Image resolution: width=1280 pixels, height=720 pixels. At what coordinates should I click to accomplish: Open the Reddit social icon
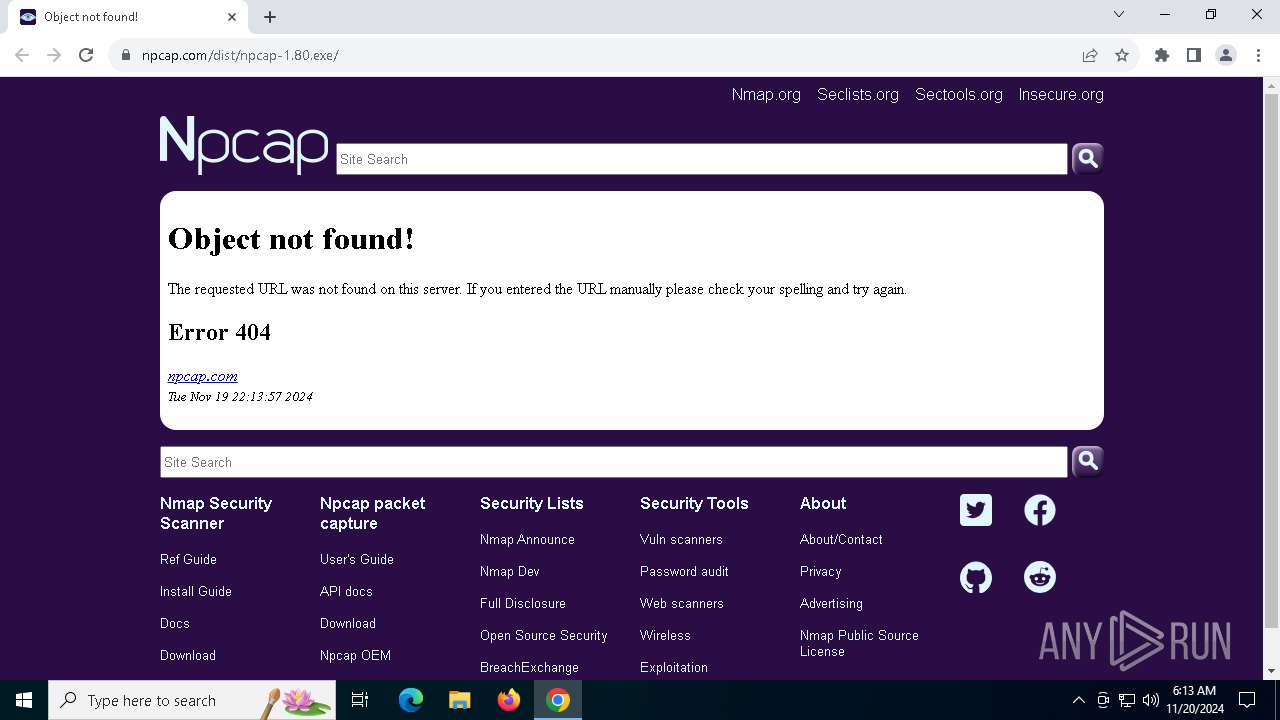click(x=1040, y=577)
